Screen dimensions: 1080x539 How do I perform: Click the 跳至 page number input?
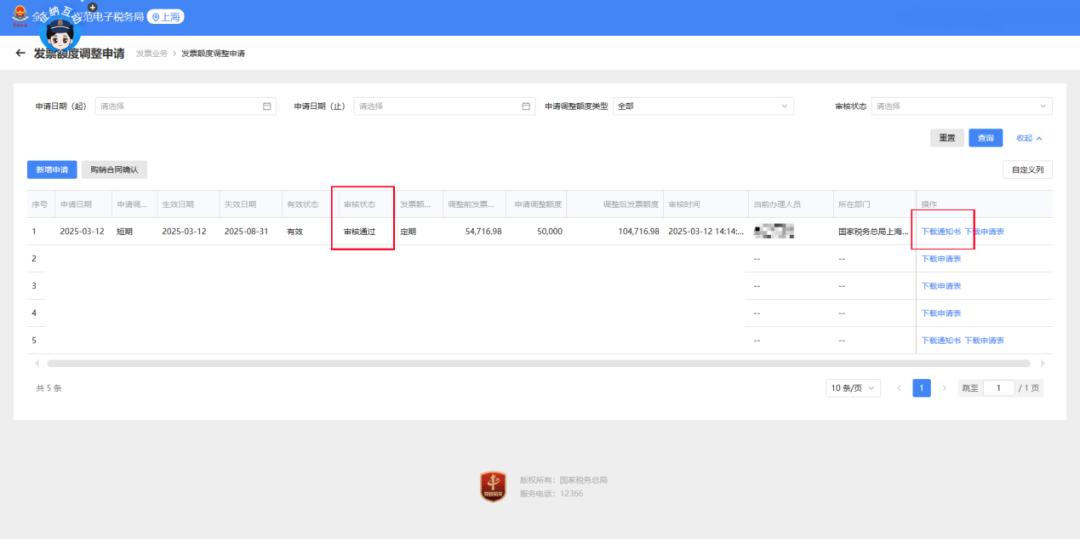click(x=997, y=388)
